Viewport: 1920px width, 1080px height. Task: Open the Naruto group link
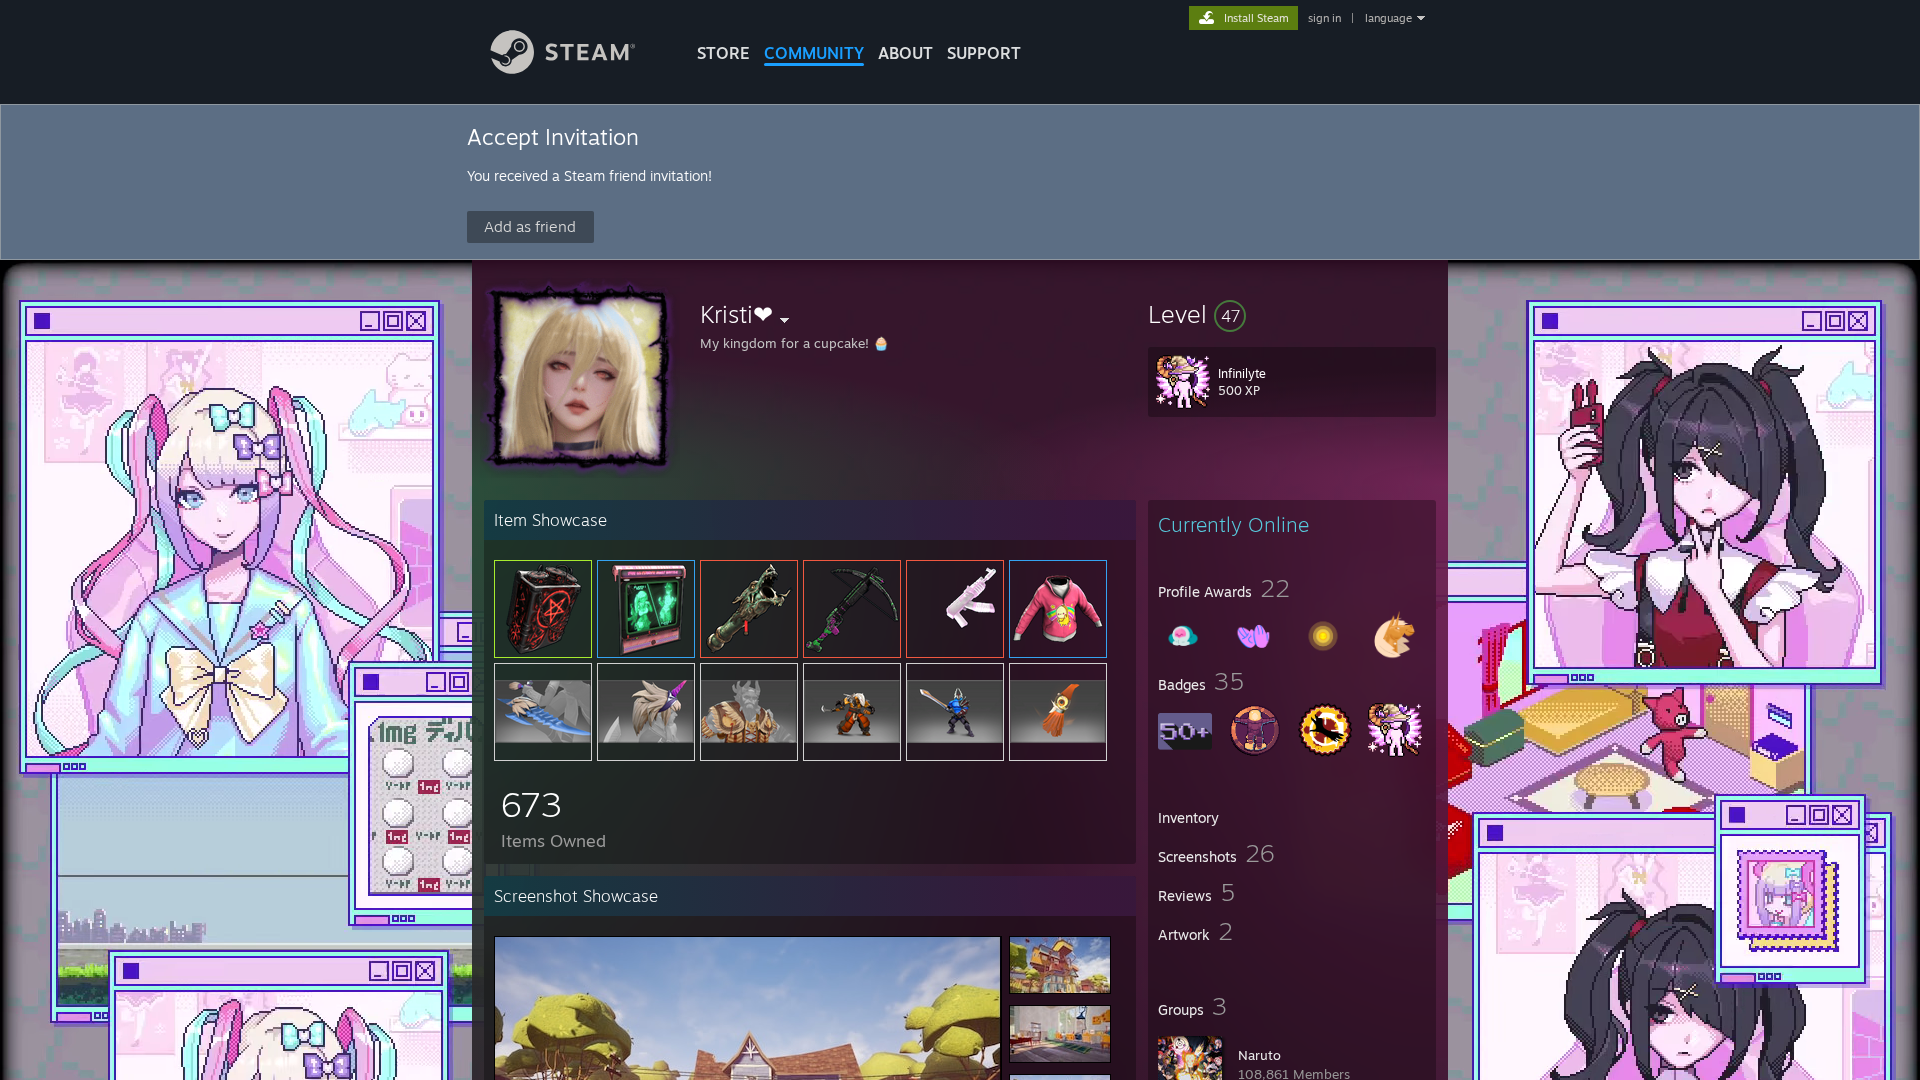1259,1055
